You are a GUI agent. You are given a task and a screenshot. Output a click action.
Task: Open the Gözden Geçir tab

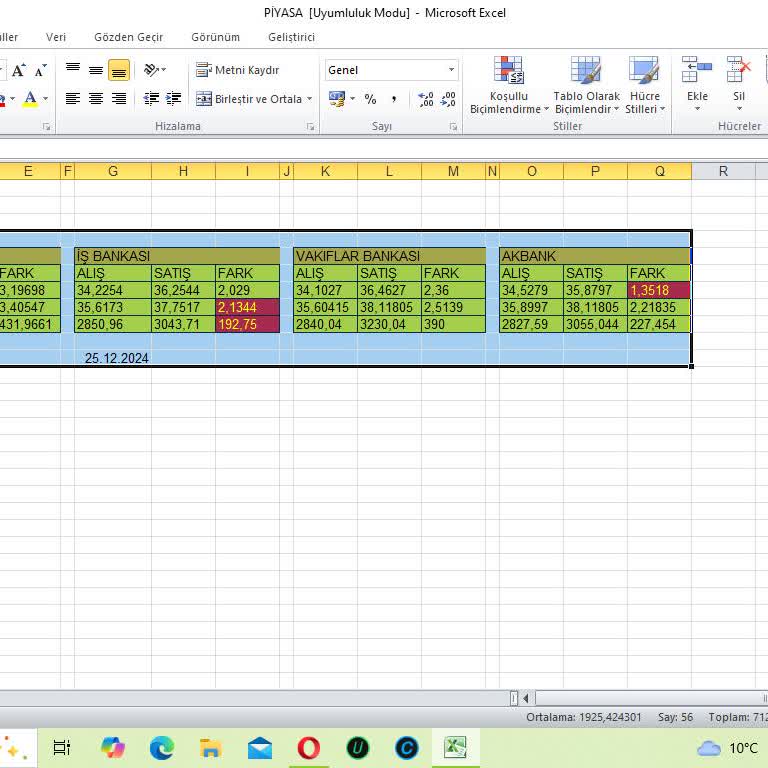(128, 37)
